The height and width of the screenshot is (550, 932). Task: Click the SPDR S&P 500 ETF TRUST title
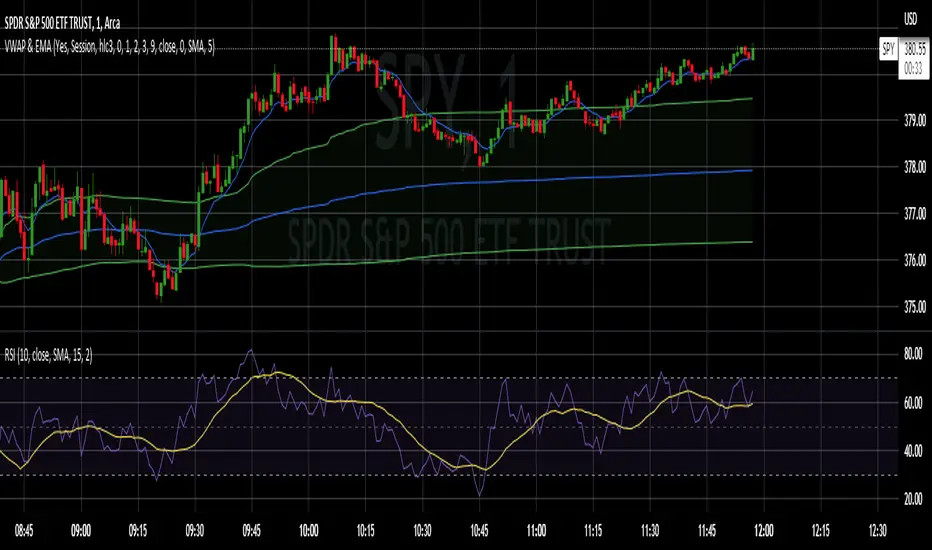62,23
